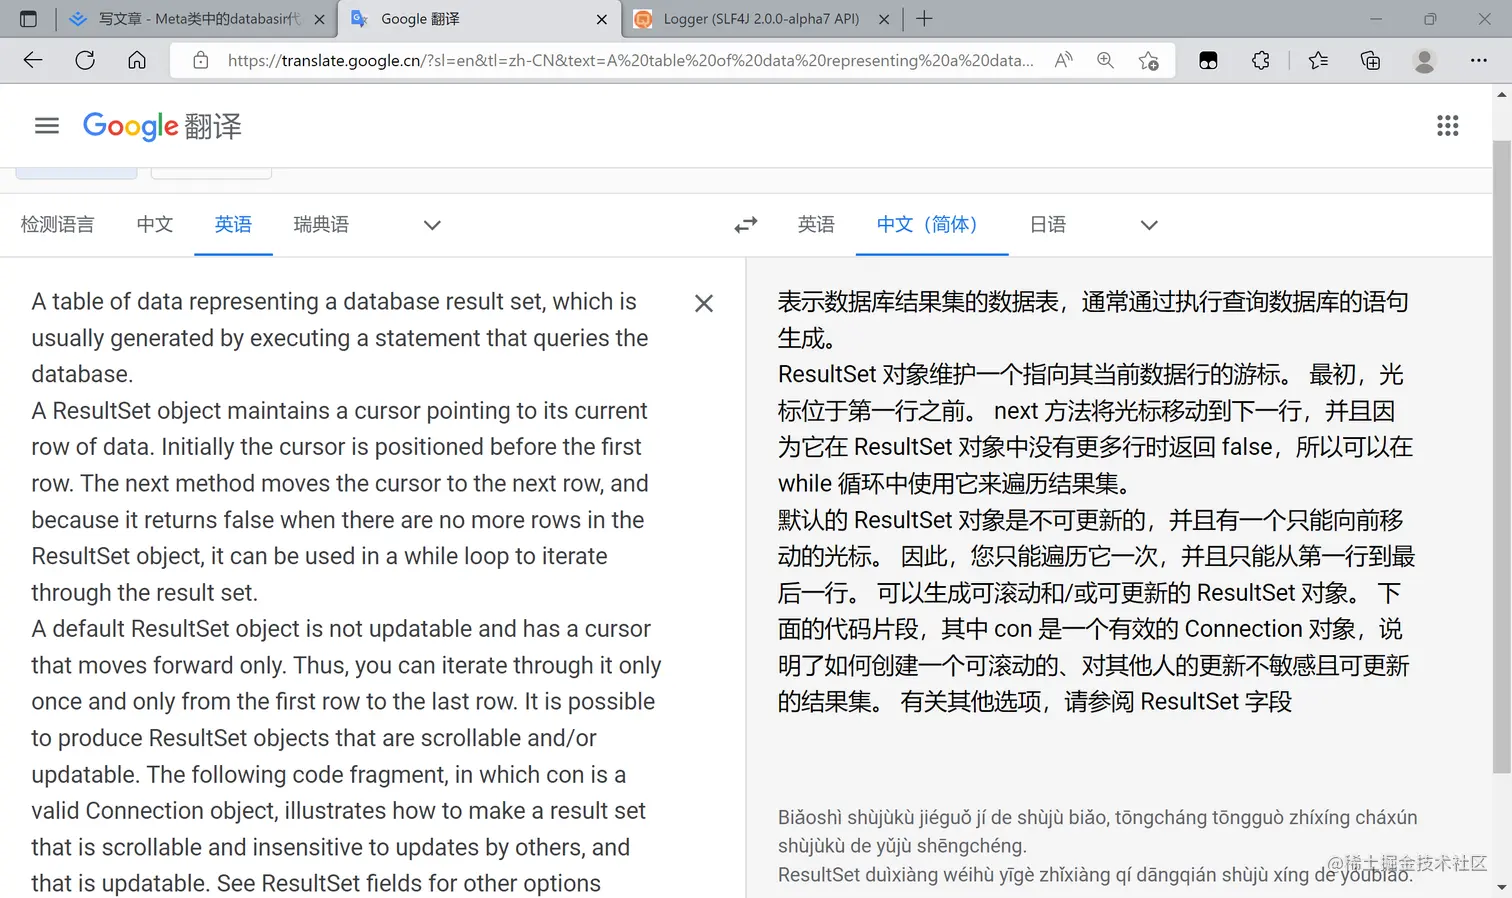Screen dimensions: 1512x898
Task: Refresh the current page
Action: [85, 60]
